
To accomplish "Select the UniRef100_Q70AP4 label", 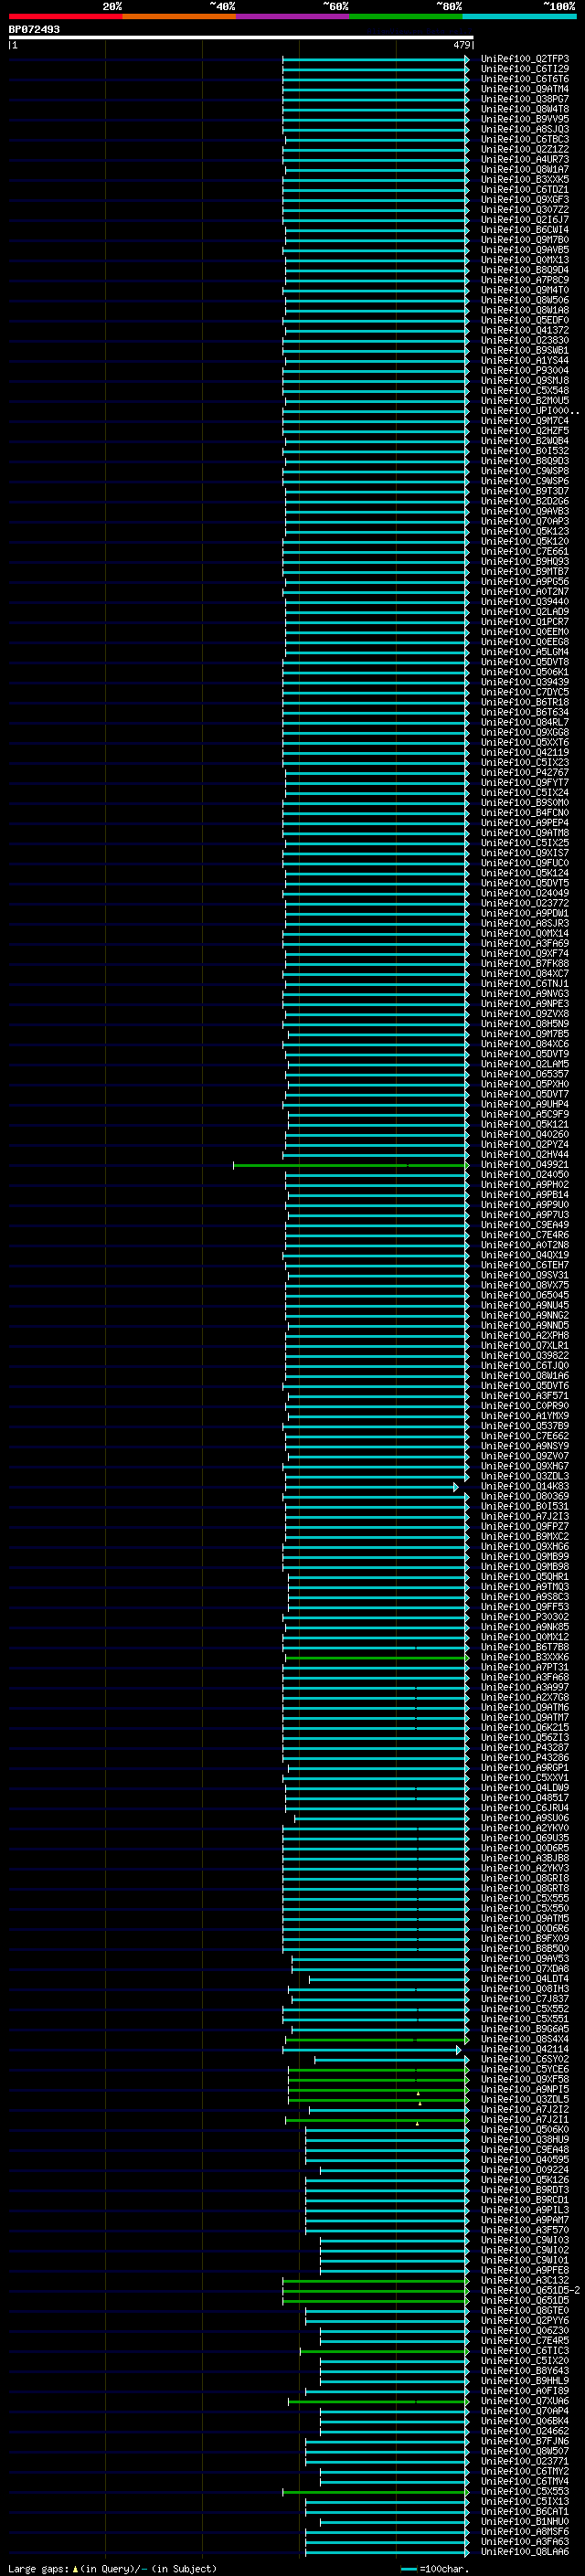I will click(524, 2412).
